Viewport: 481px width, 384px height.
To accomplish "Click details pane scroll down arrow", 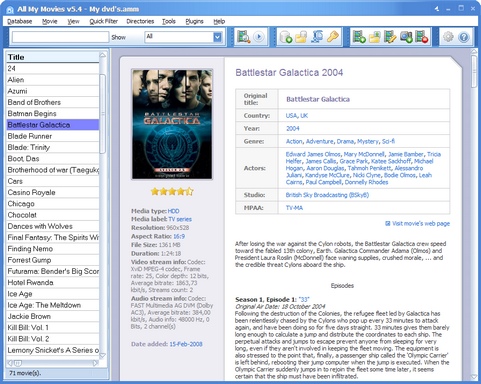I will [474, 377].
